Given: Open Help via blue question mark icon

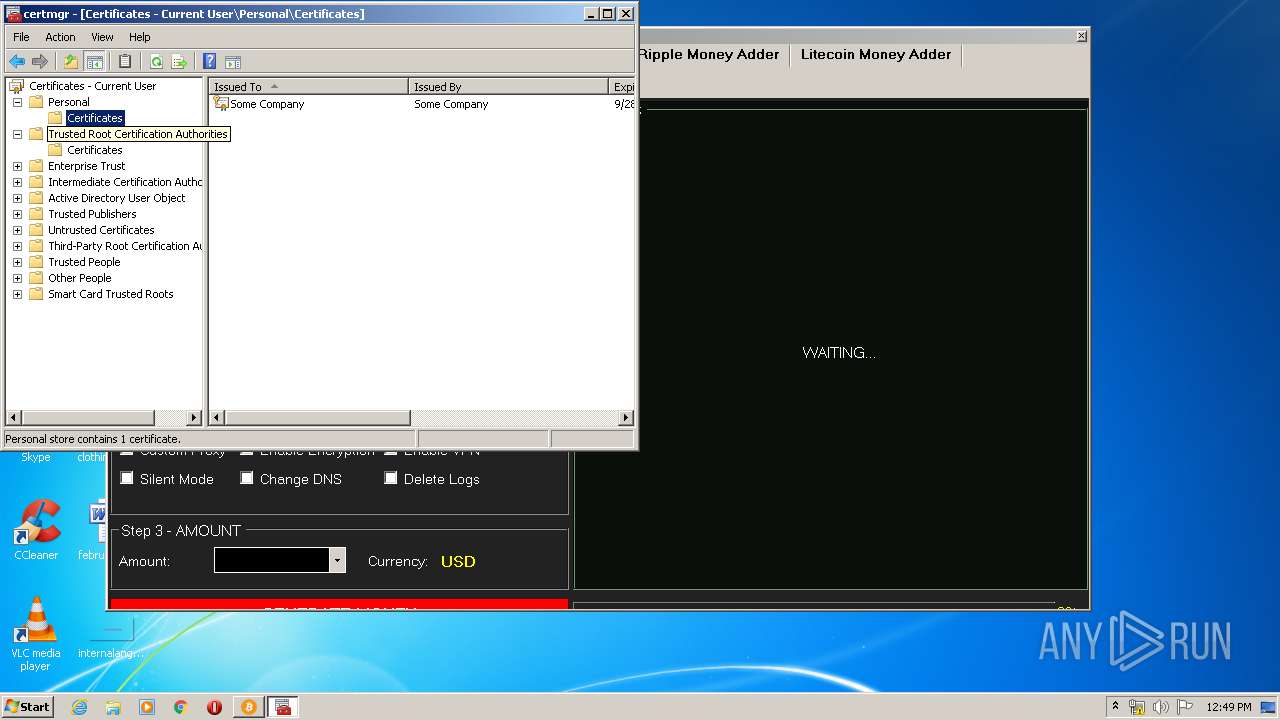Looking at the screenshot, I should pos(209,62).
